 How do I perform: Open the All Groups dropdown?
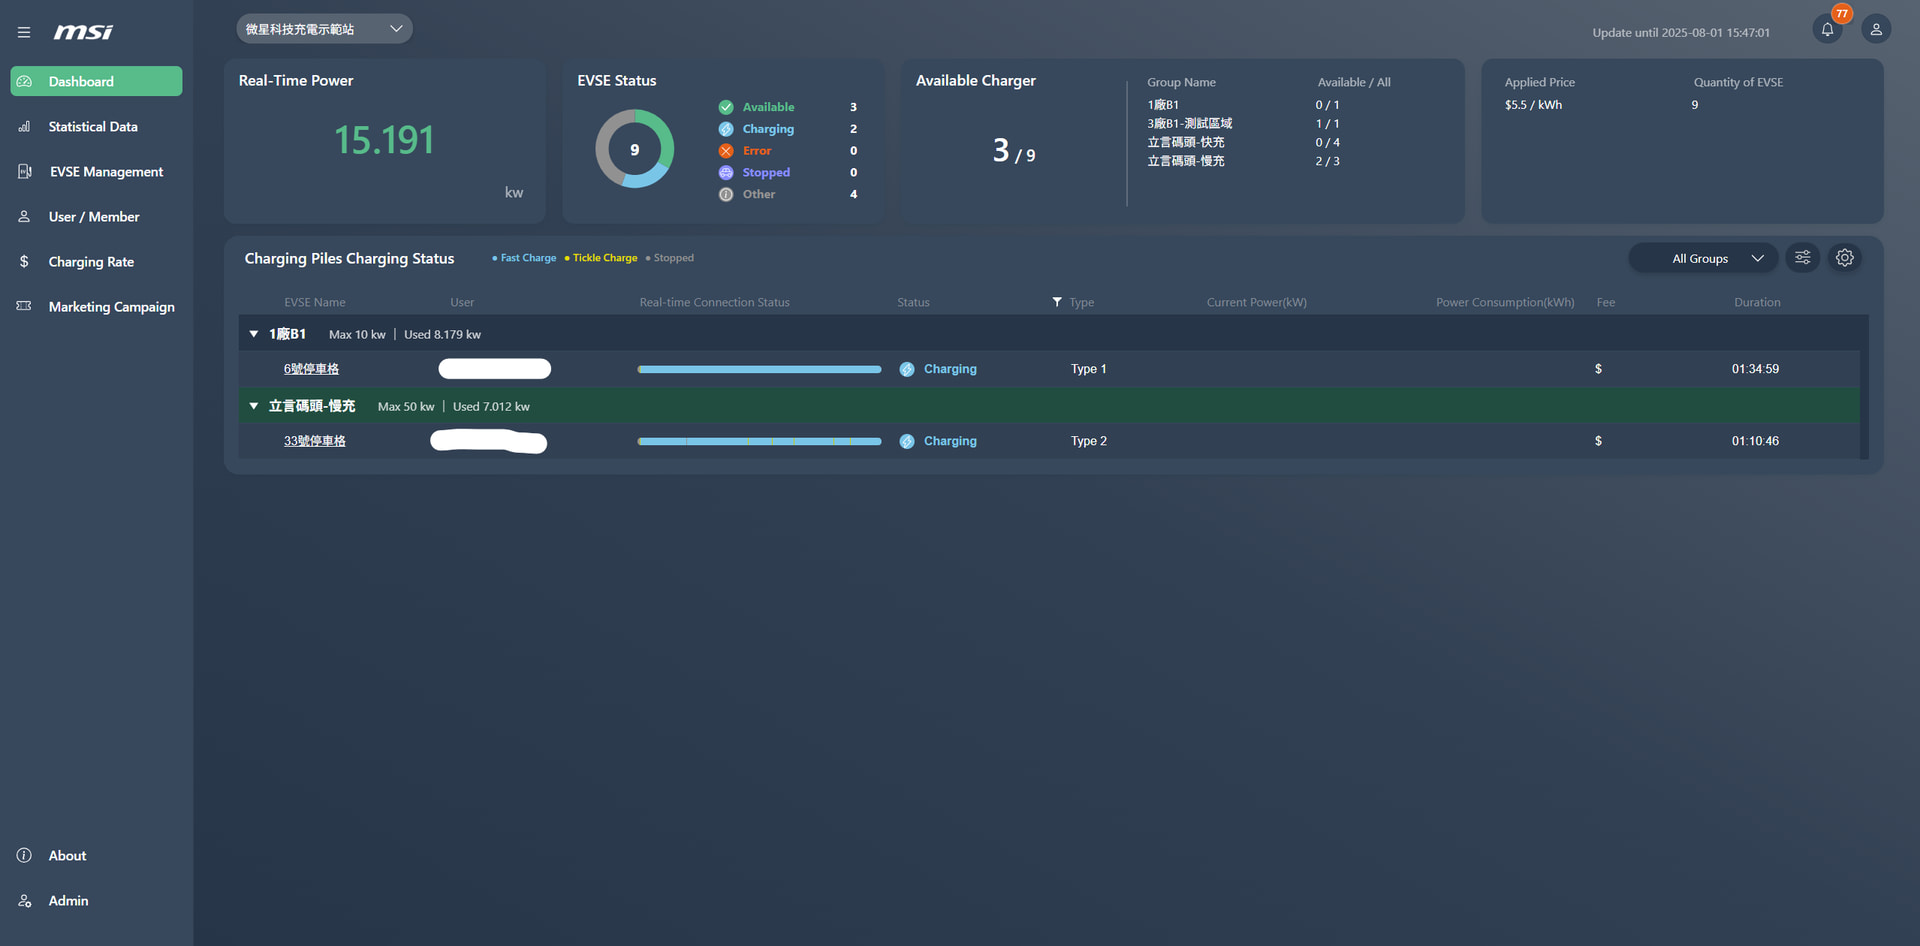click(x=1703, y=258)
